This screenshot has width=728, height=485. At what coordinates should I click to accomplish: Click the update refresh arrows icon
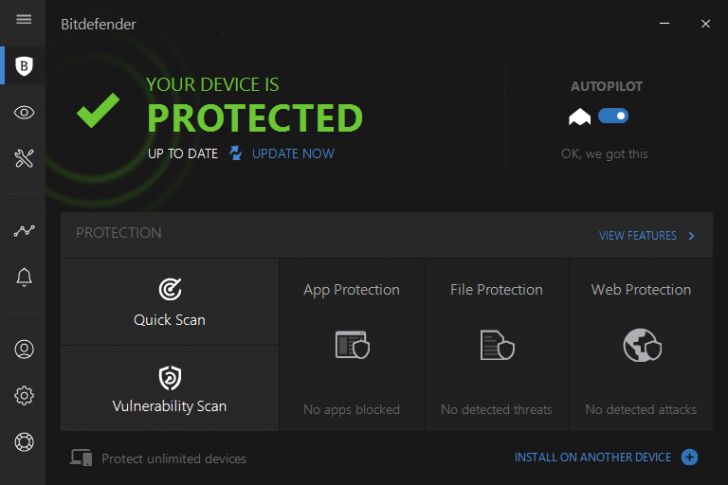click(235, 153)
